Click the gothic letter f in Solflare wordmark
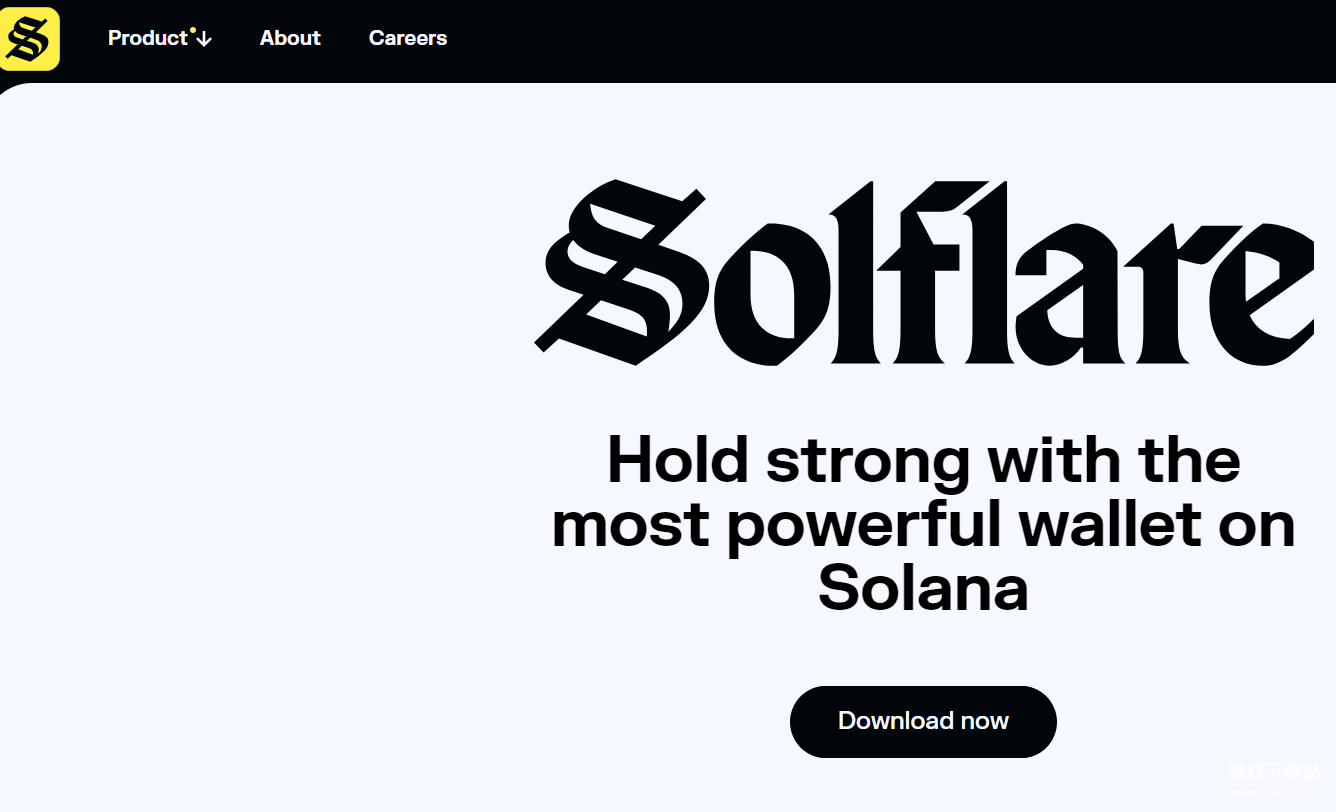 (x=915, y=272)
